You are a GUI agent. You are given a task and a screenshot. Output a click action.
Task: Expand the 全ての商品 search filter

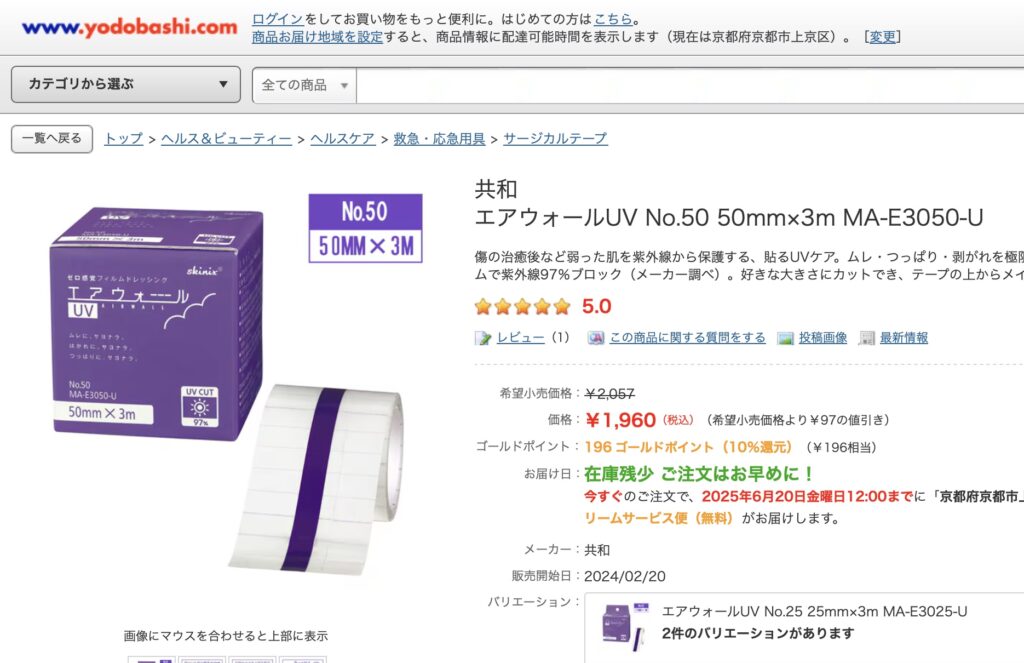304,85
